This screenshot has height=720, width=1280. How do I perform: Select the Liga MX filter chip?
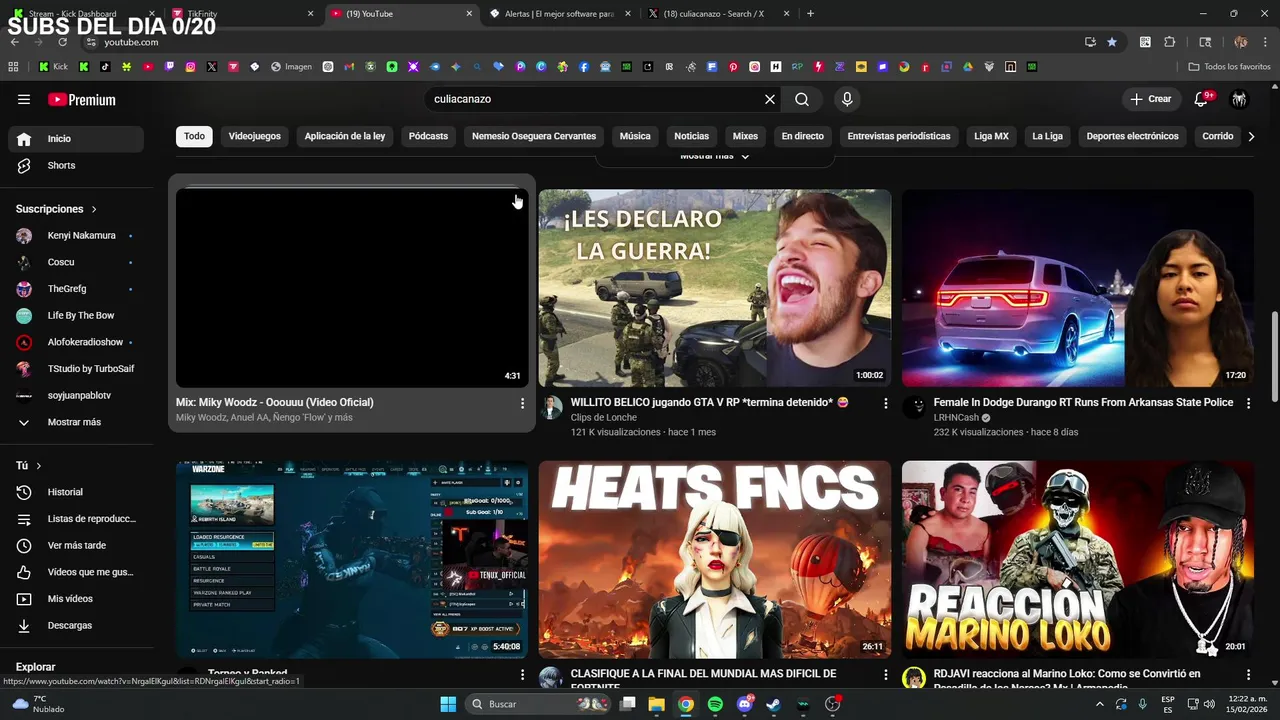tap(991, 136)
